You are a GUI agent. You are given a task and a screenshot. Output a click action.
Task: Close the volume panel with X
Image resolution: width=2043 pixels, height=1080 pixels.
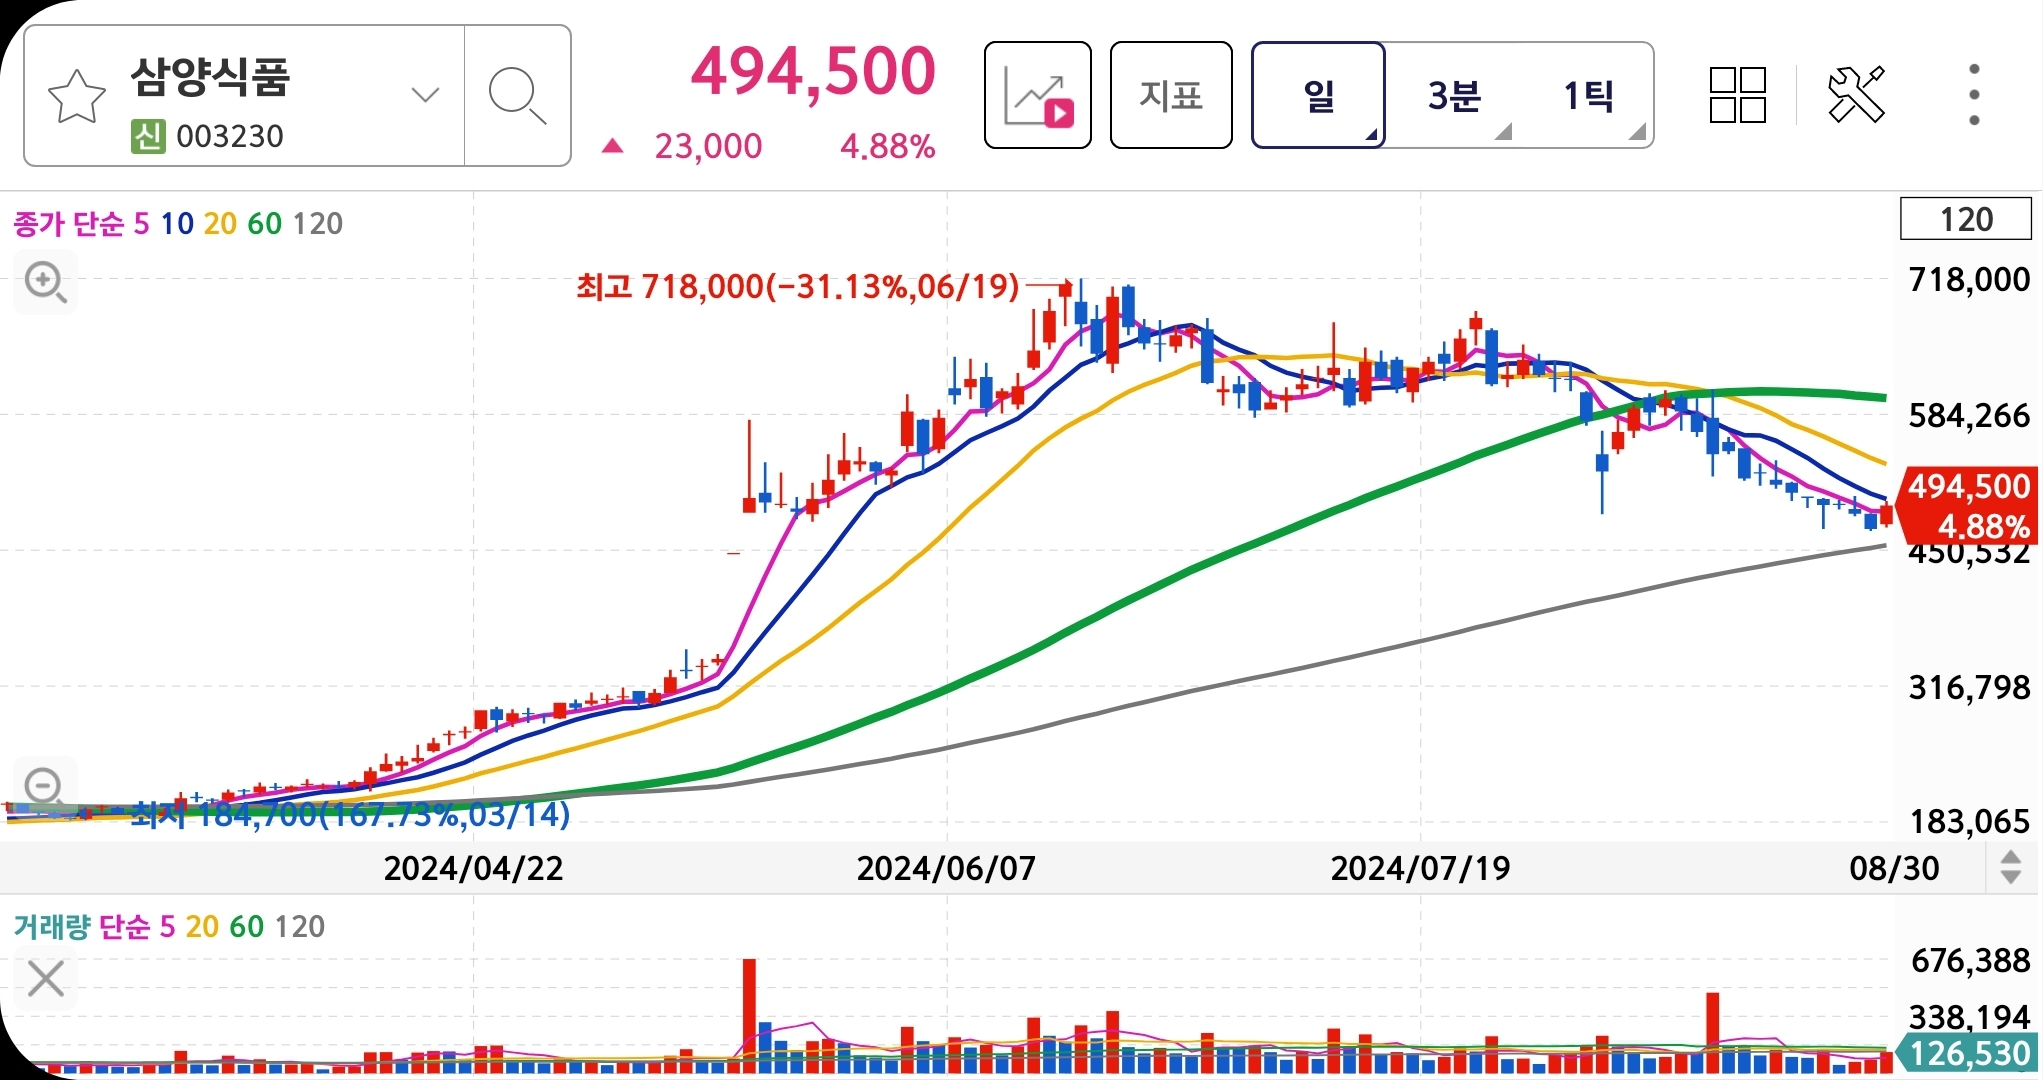(x=46, y=978)
